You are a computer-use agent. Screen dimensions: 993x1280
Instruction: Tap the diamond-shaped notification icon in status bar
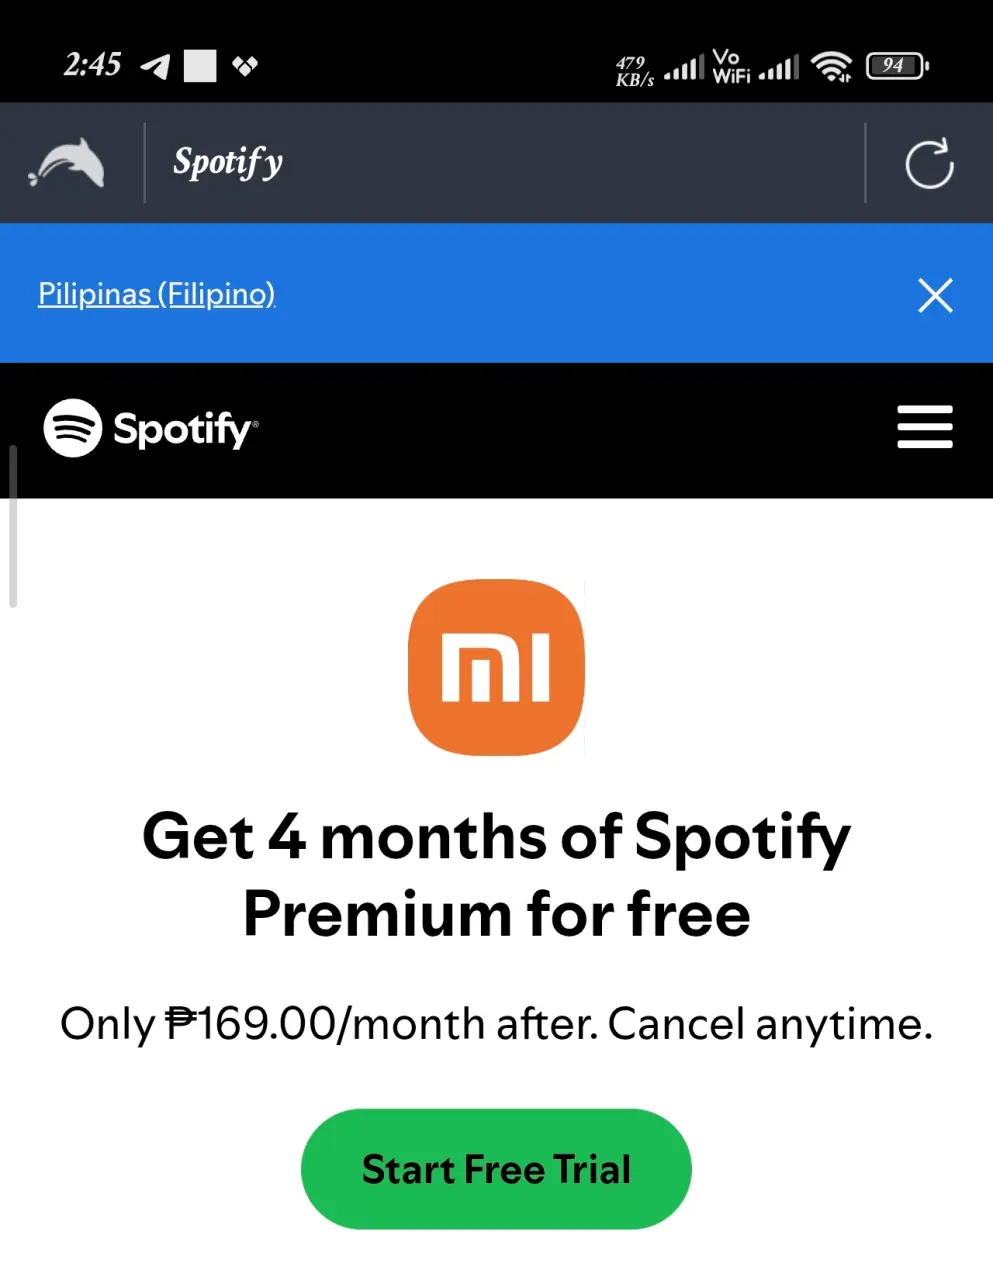245,66
